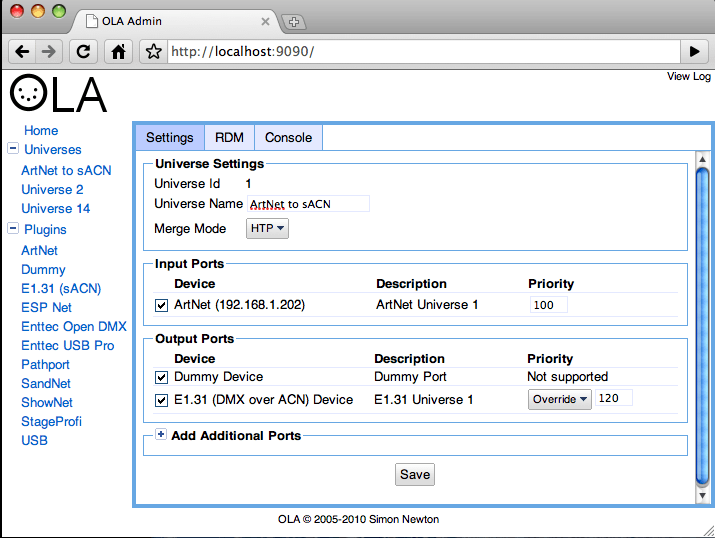Open the Enttec USB Pro plugin
The image size is (715, 538).
(68, 346)
